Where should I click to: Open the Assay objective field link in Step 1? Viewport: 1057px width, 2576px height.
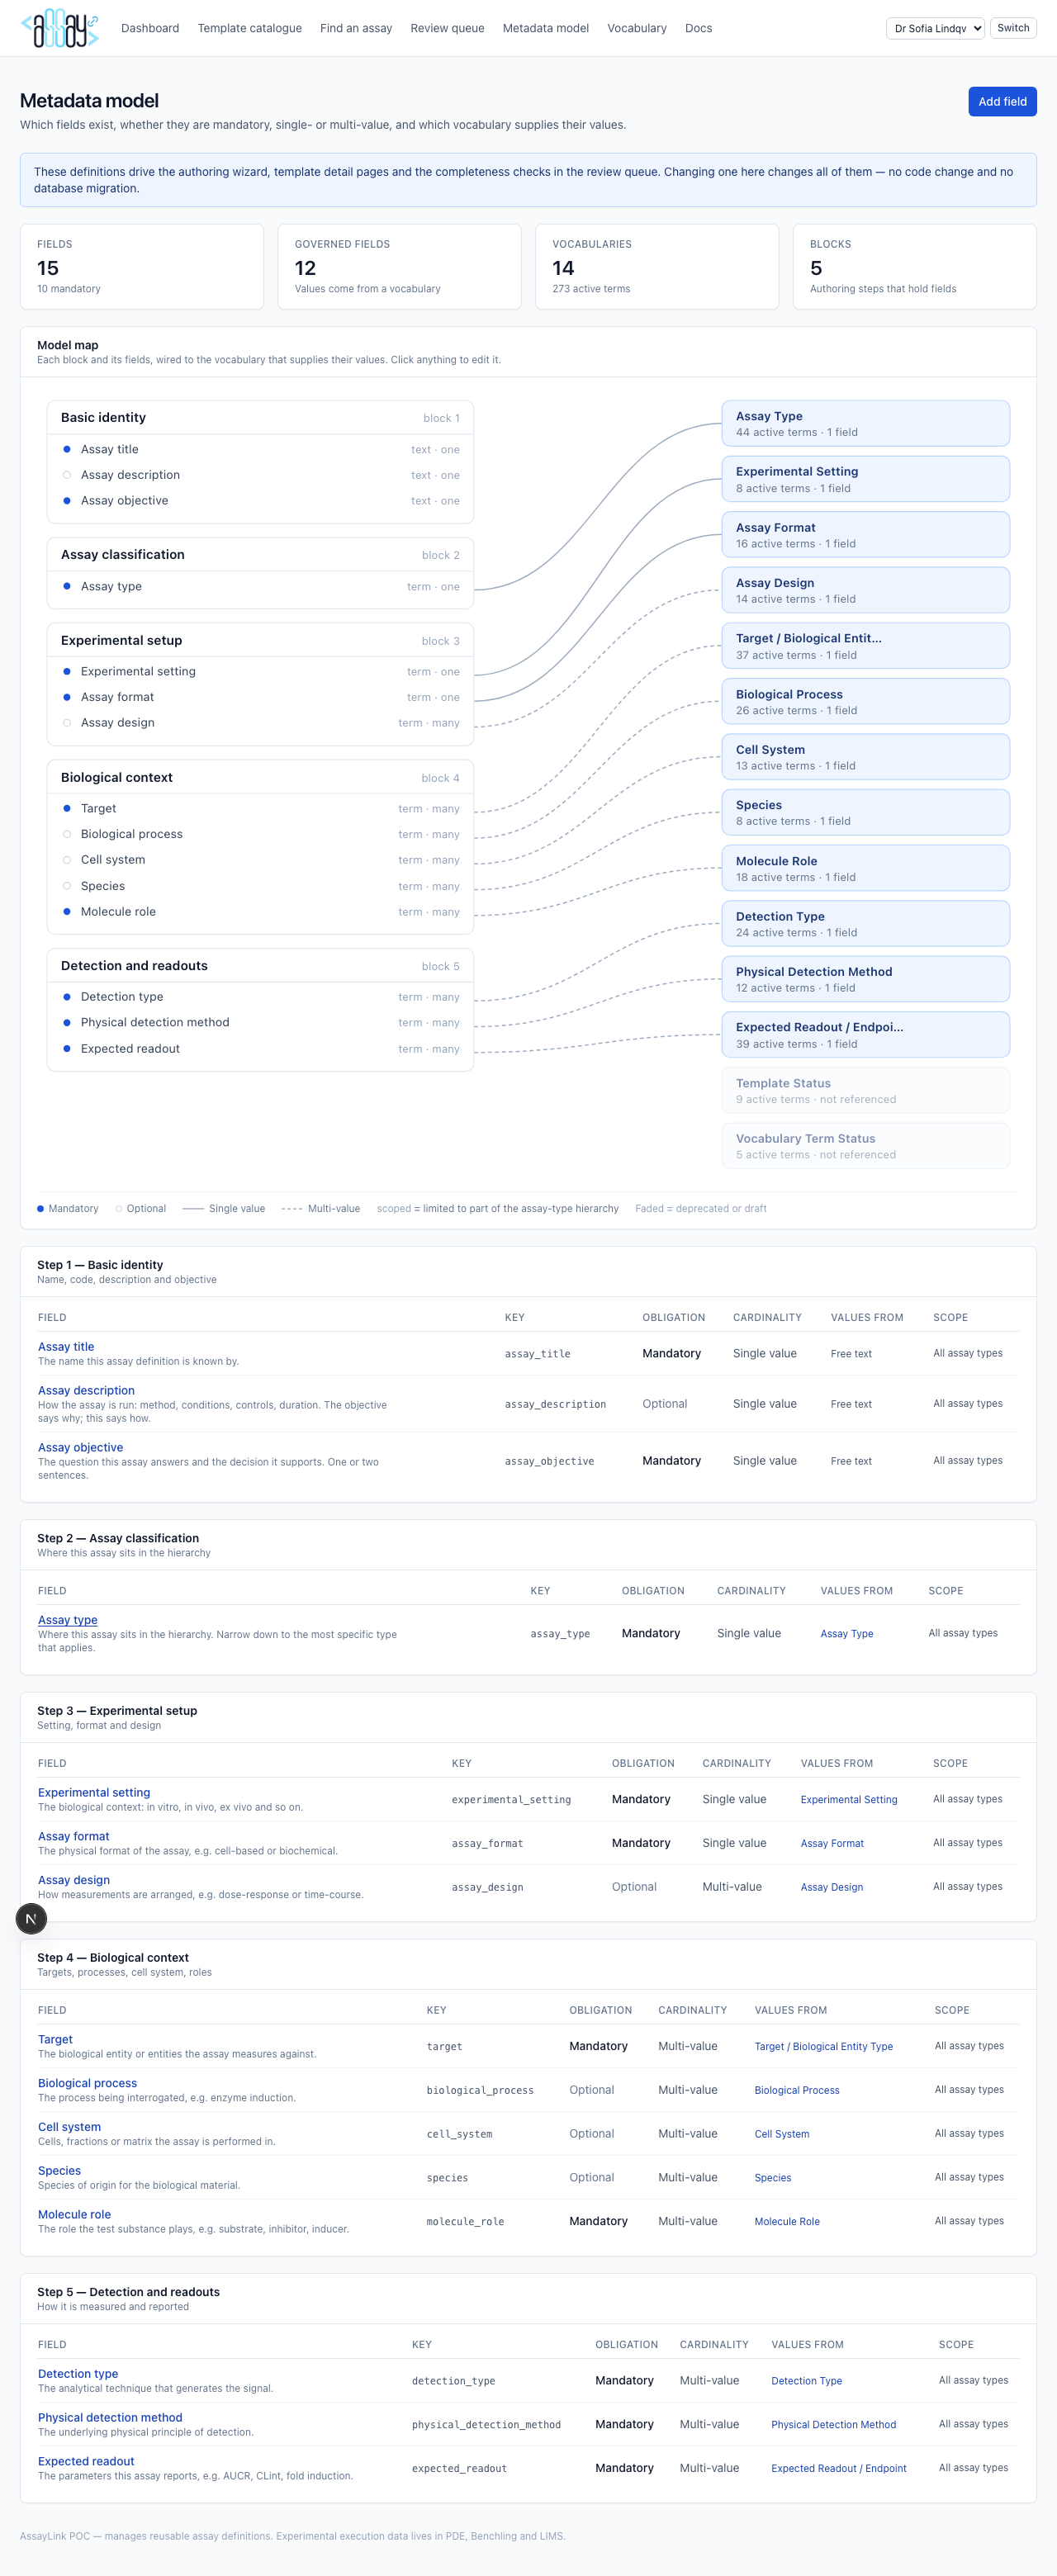point(80,1447)
